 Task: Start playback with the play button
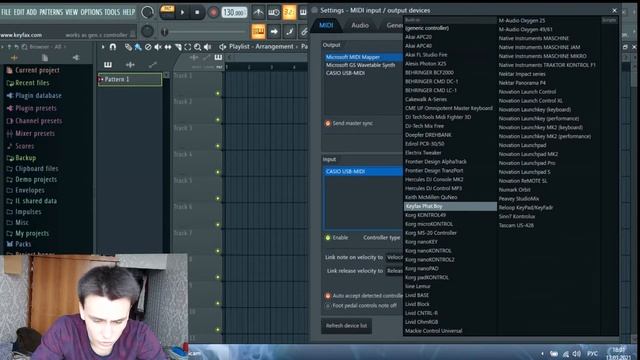[182, 13]
